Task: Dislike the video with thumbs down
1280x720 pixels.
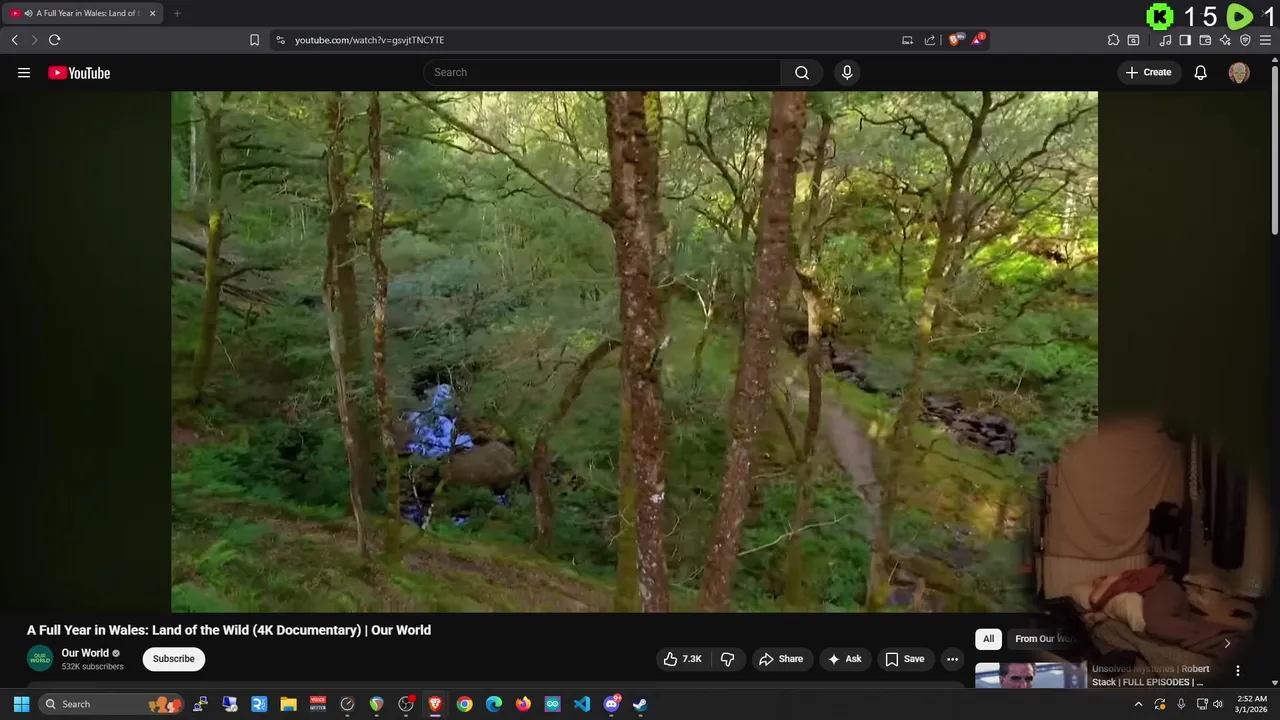Action: (x=728, y=659)
